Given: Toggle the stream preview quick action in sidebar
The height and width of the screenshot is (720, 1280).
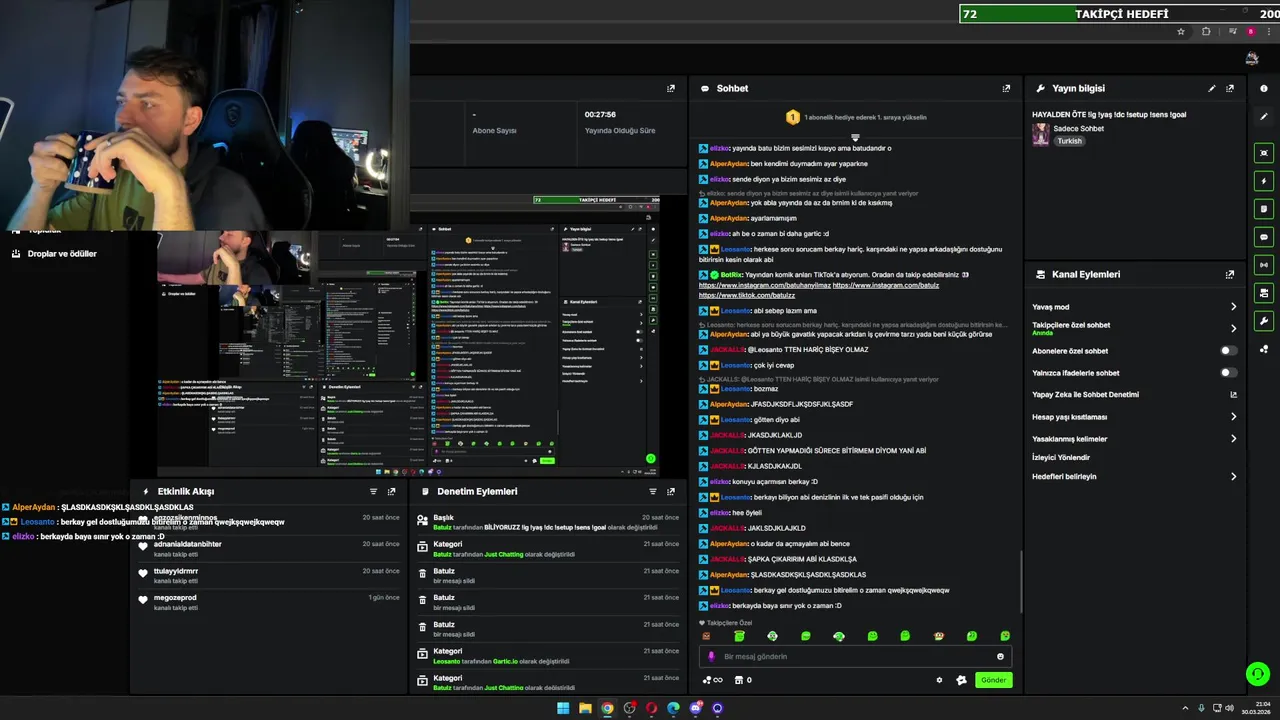Looking at the screenshot, I should point(1264,153).
